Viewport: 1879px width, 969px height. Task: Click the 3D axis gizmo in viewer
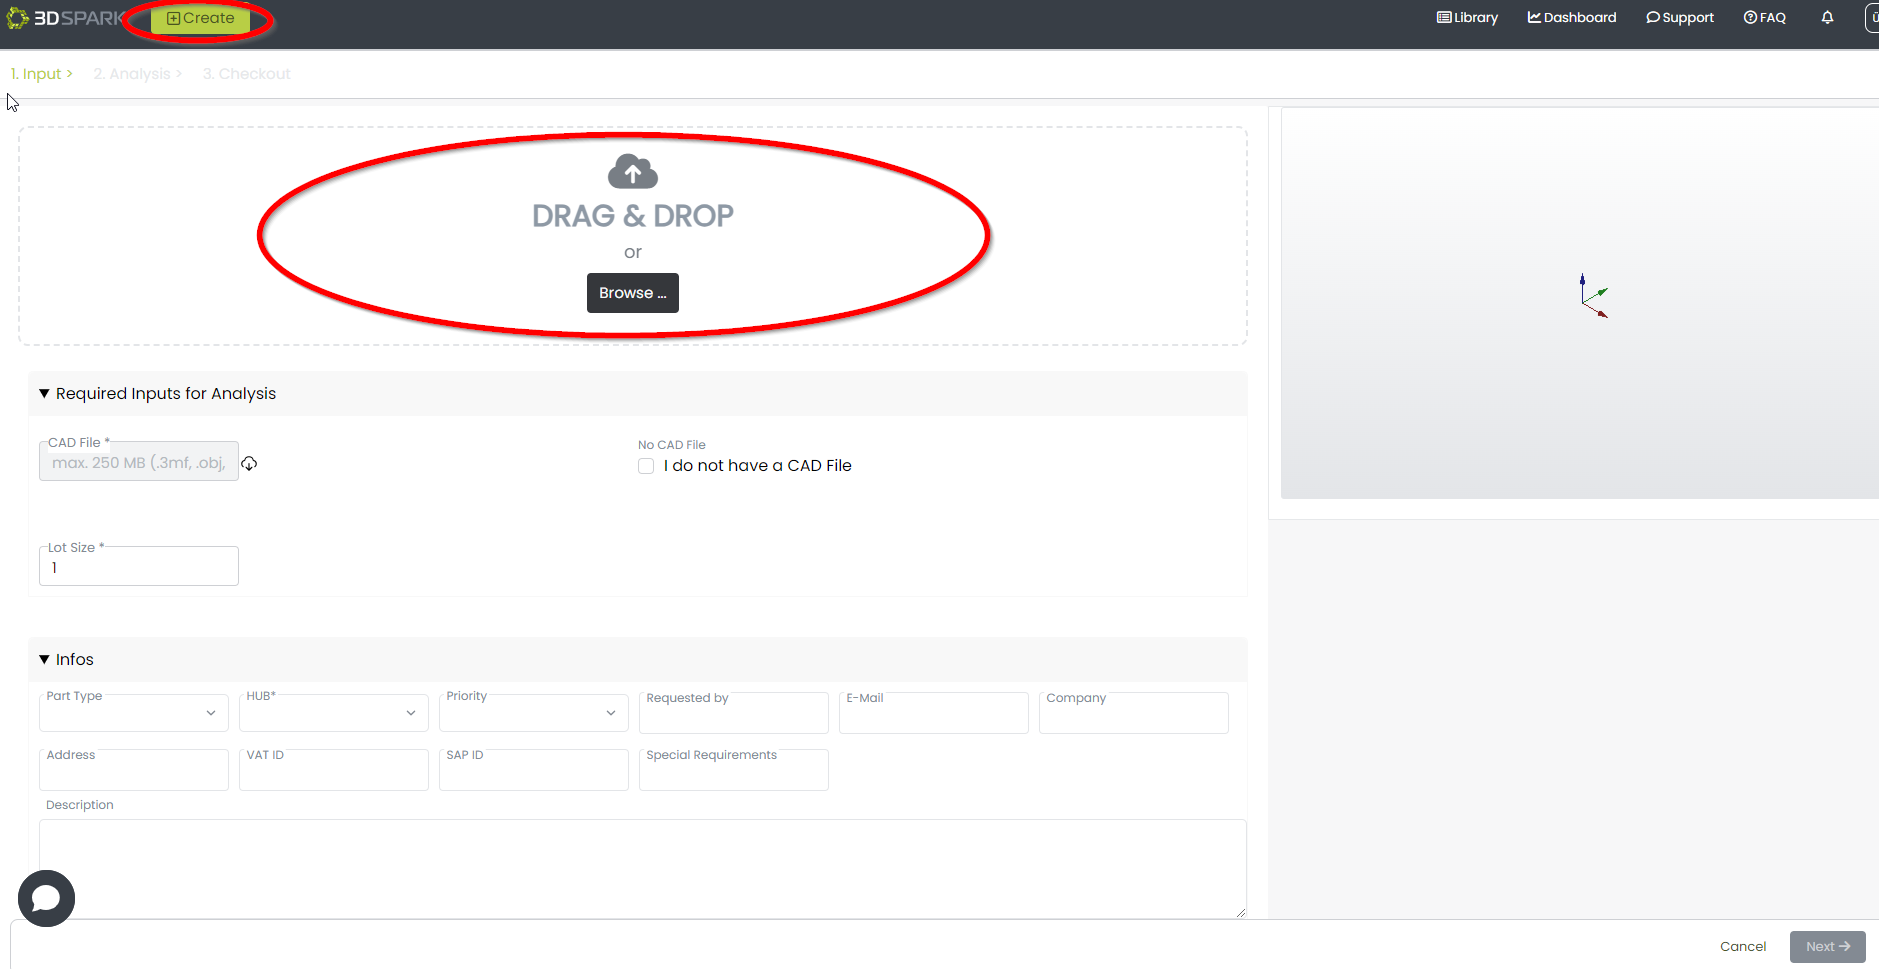[1591, 298]
